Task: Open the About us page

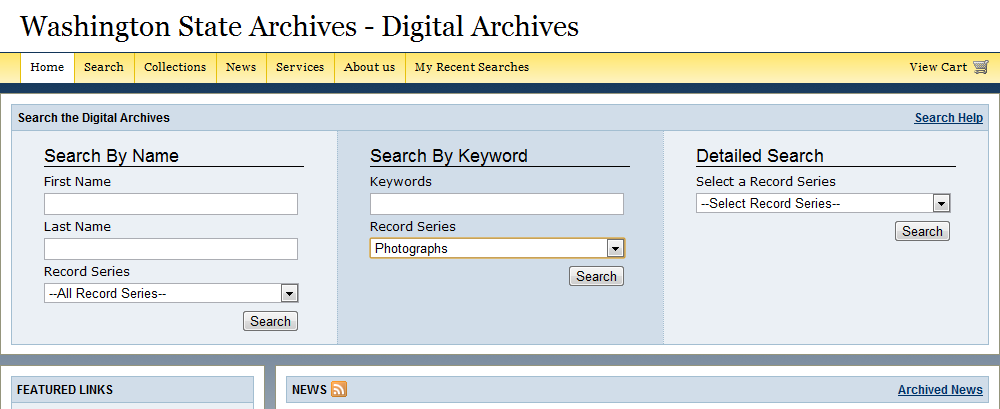Action: point(369,67)
